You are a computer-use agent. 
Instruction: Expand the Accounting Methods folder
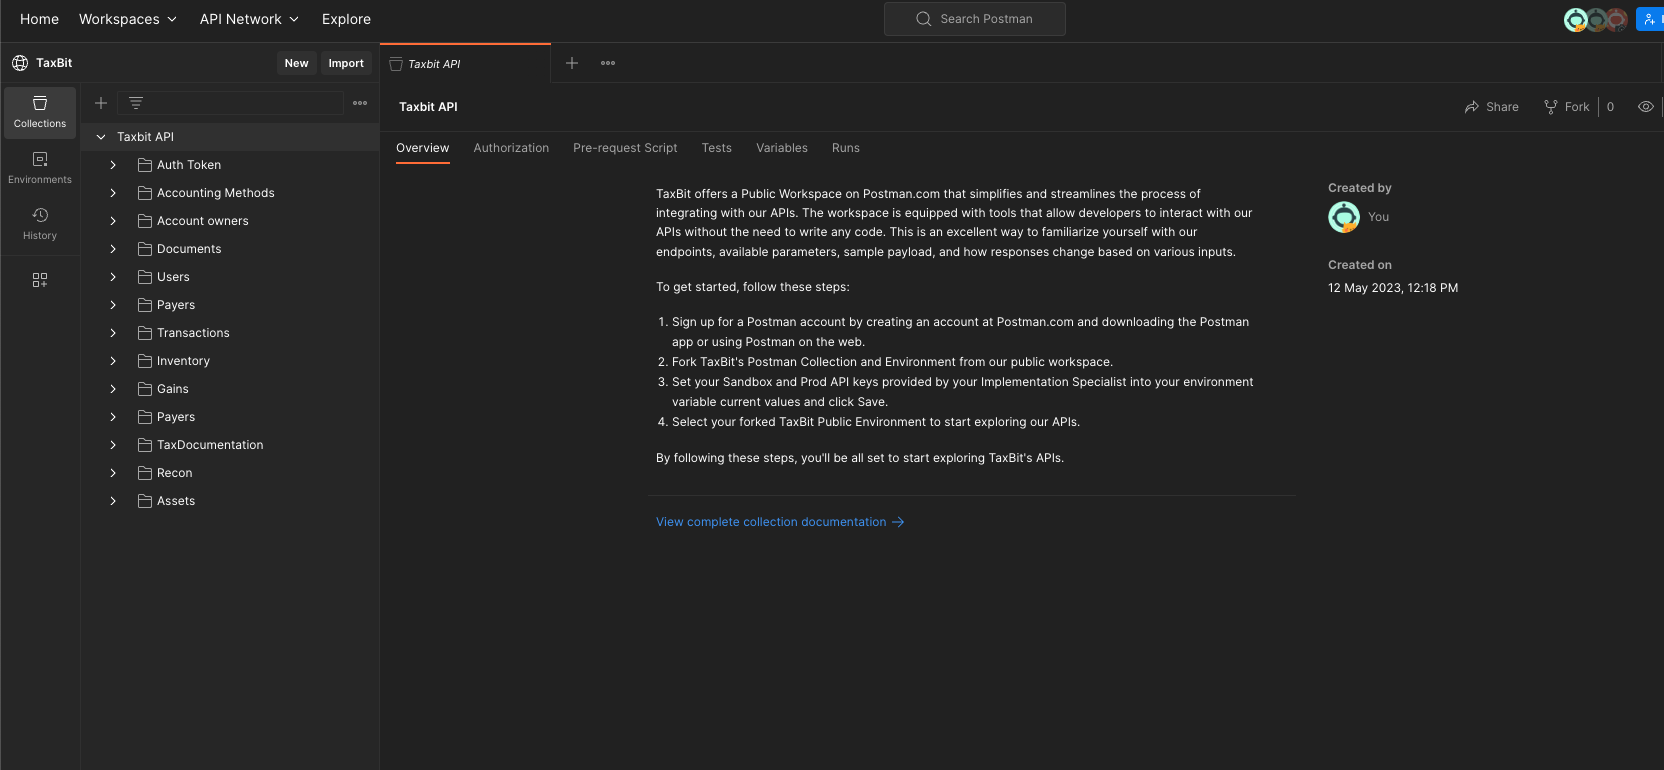coord(113,193)
